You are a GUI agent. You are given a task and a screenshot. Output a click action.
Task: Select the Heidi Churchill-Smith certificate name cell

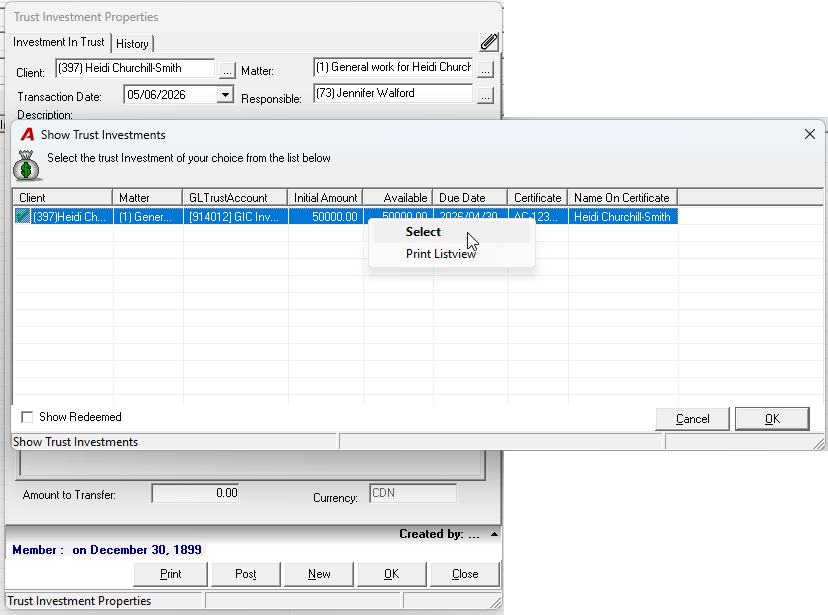coord(623,216)
